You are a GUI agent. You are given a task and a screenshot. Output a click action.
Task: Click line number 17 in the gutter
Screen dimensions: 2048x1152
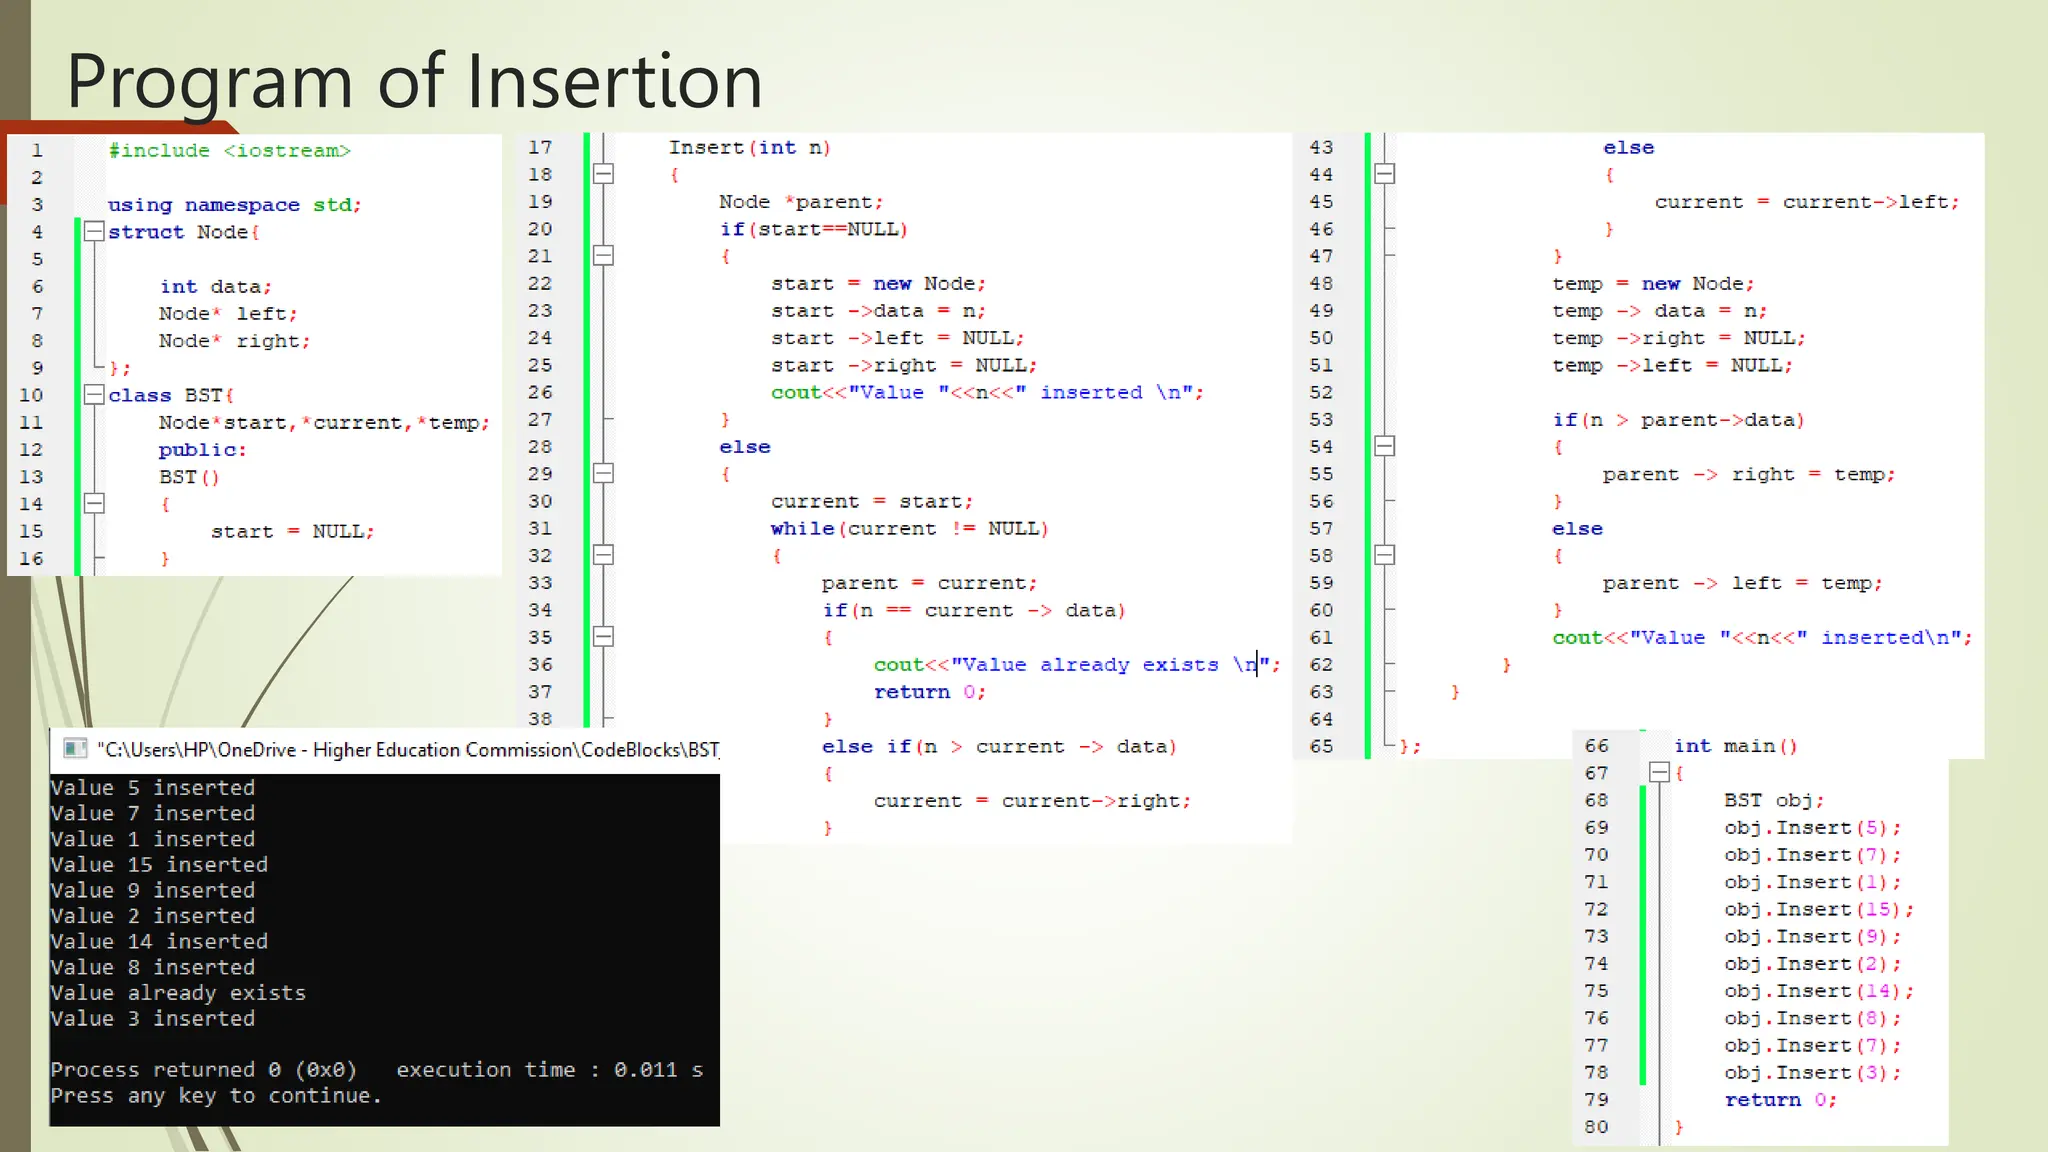540,148
